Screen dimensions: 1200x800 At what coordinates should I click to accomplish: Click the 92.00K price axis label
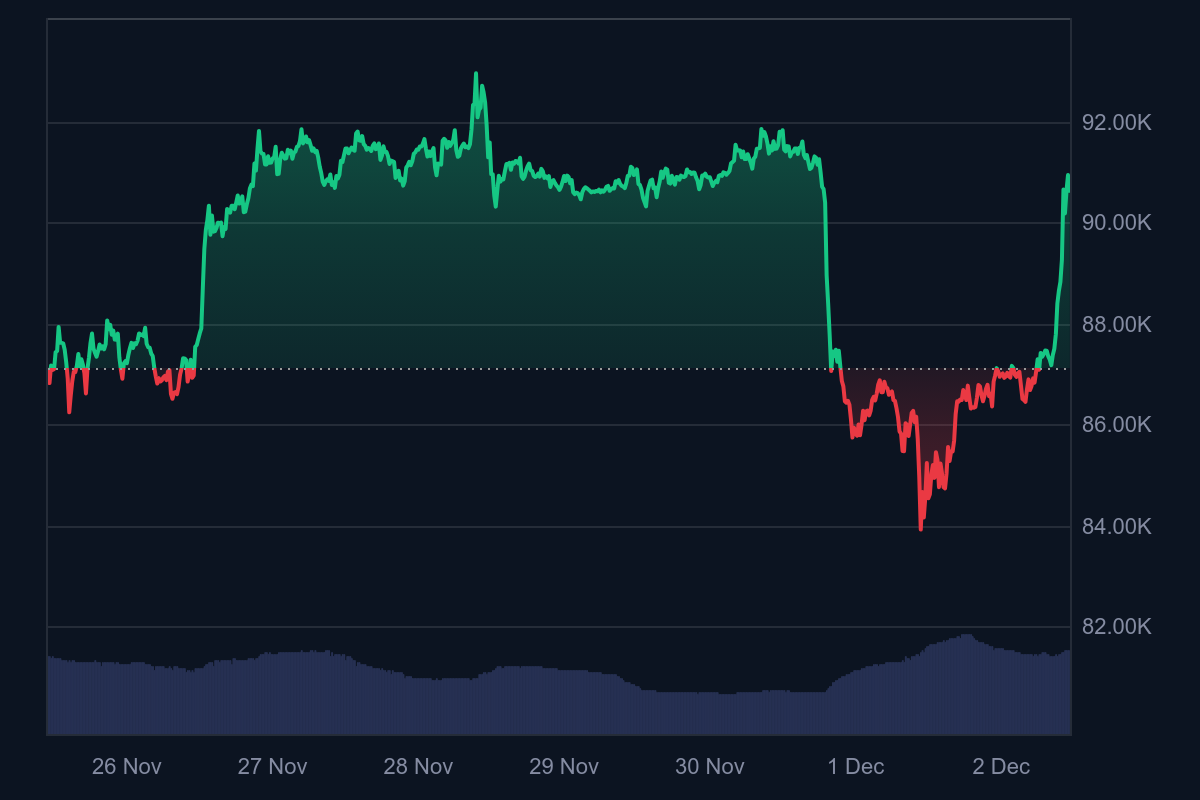click(x=1117, y=123)
